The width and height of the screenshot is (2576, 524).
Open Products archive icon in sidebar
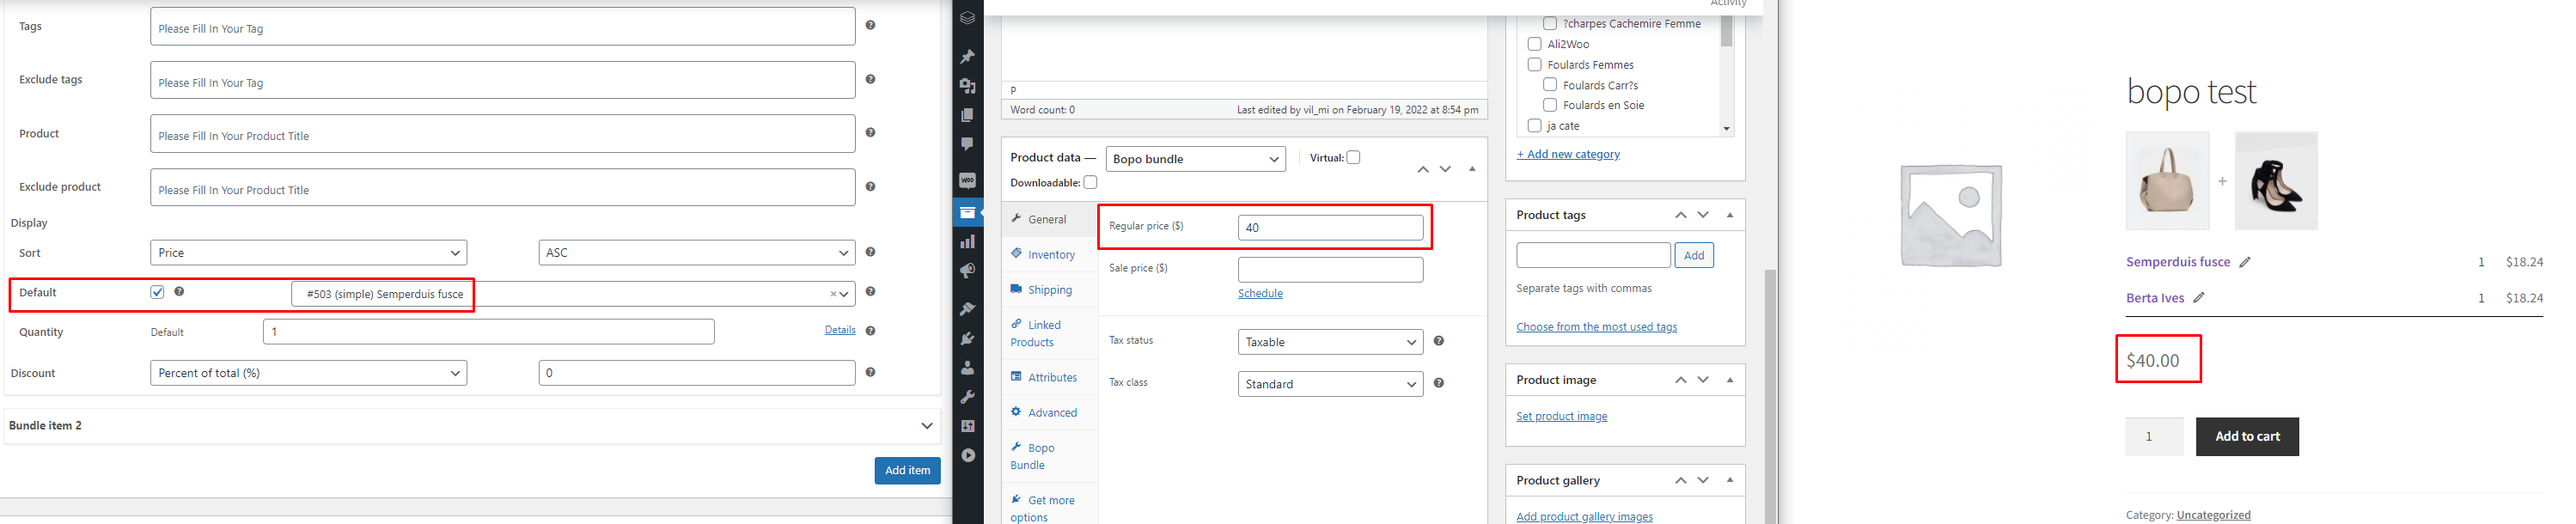click(967, 212)
